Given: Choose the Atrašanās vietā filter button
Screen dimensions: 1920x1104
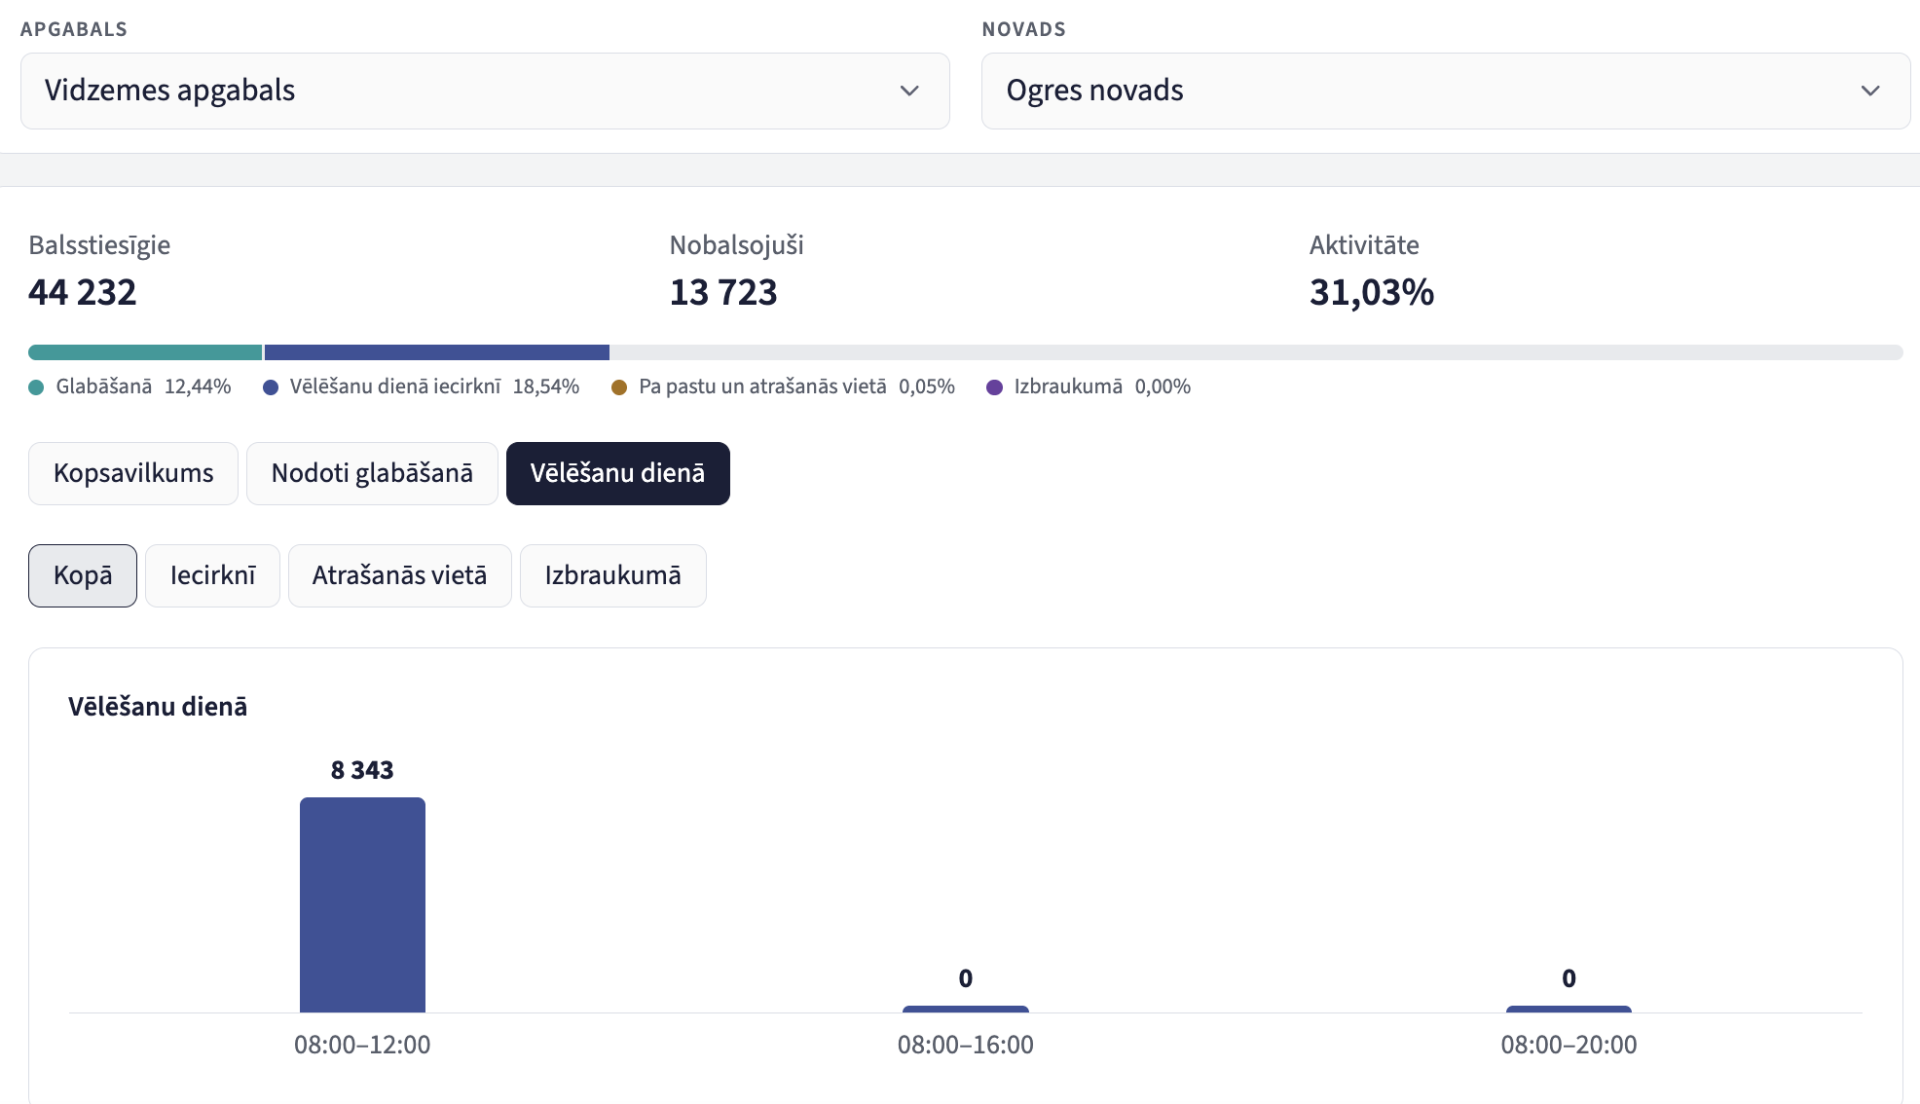Looking at the screenshot, I should pos(400,575).
